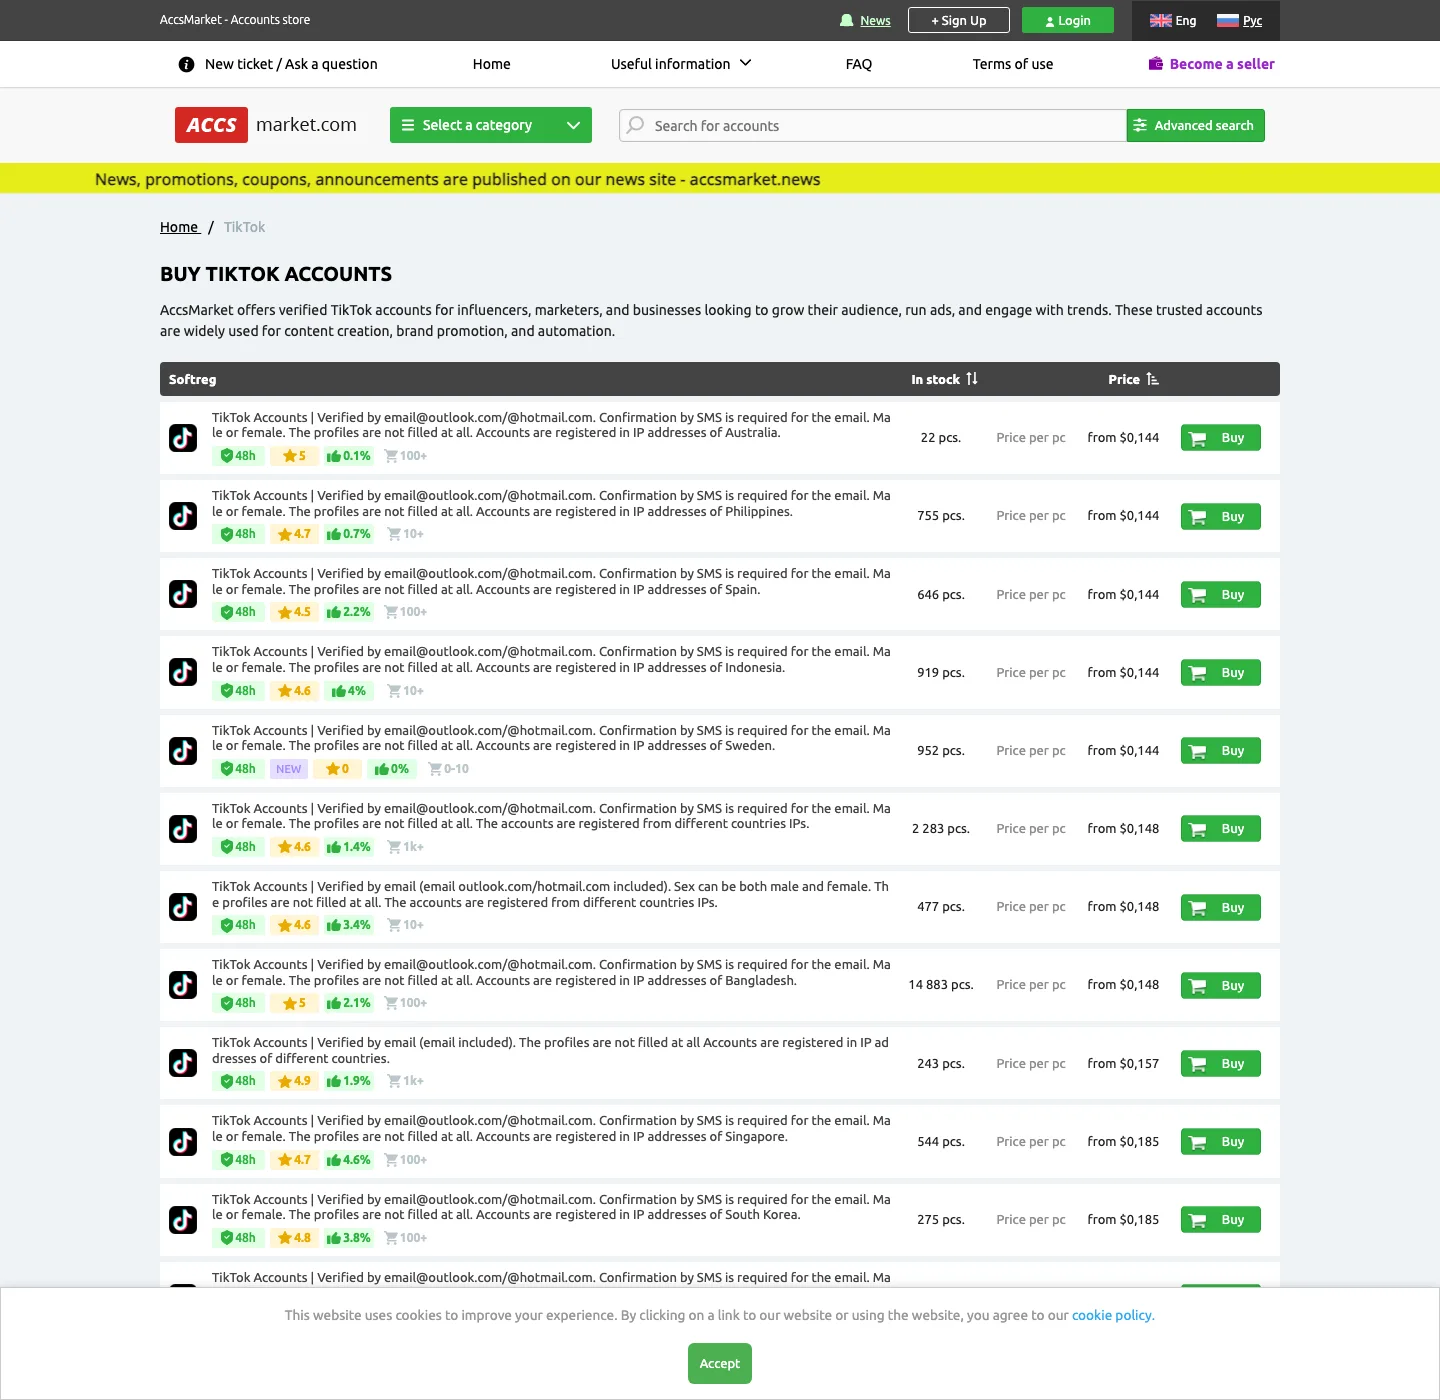Open the Home menu item

pos(491,64)
